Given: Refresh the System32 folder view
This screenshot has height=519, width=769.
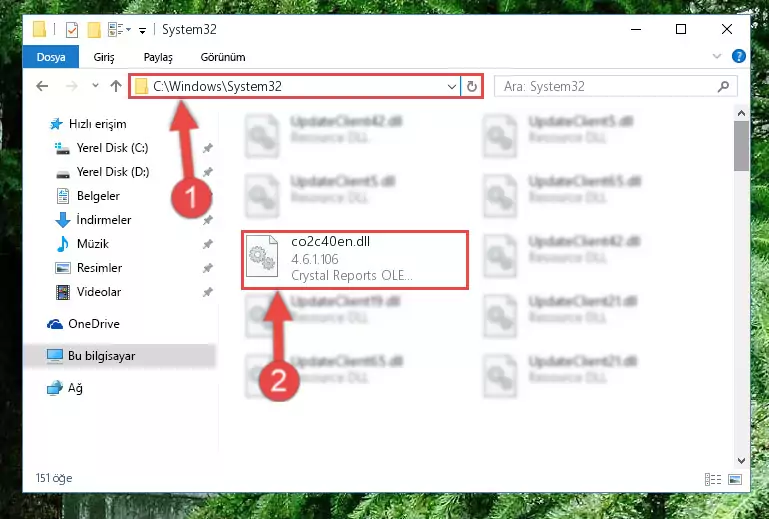Looking at the screenshot, I should pos(472,87).
